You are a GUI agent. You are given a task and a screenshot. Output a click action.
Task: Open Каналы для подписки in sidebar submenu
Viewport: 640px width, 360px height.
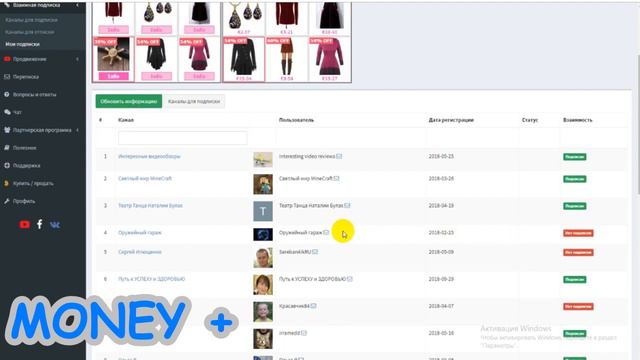coord(31,20)
